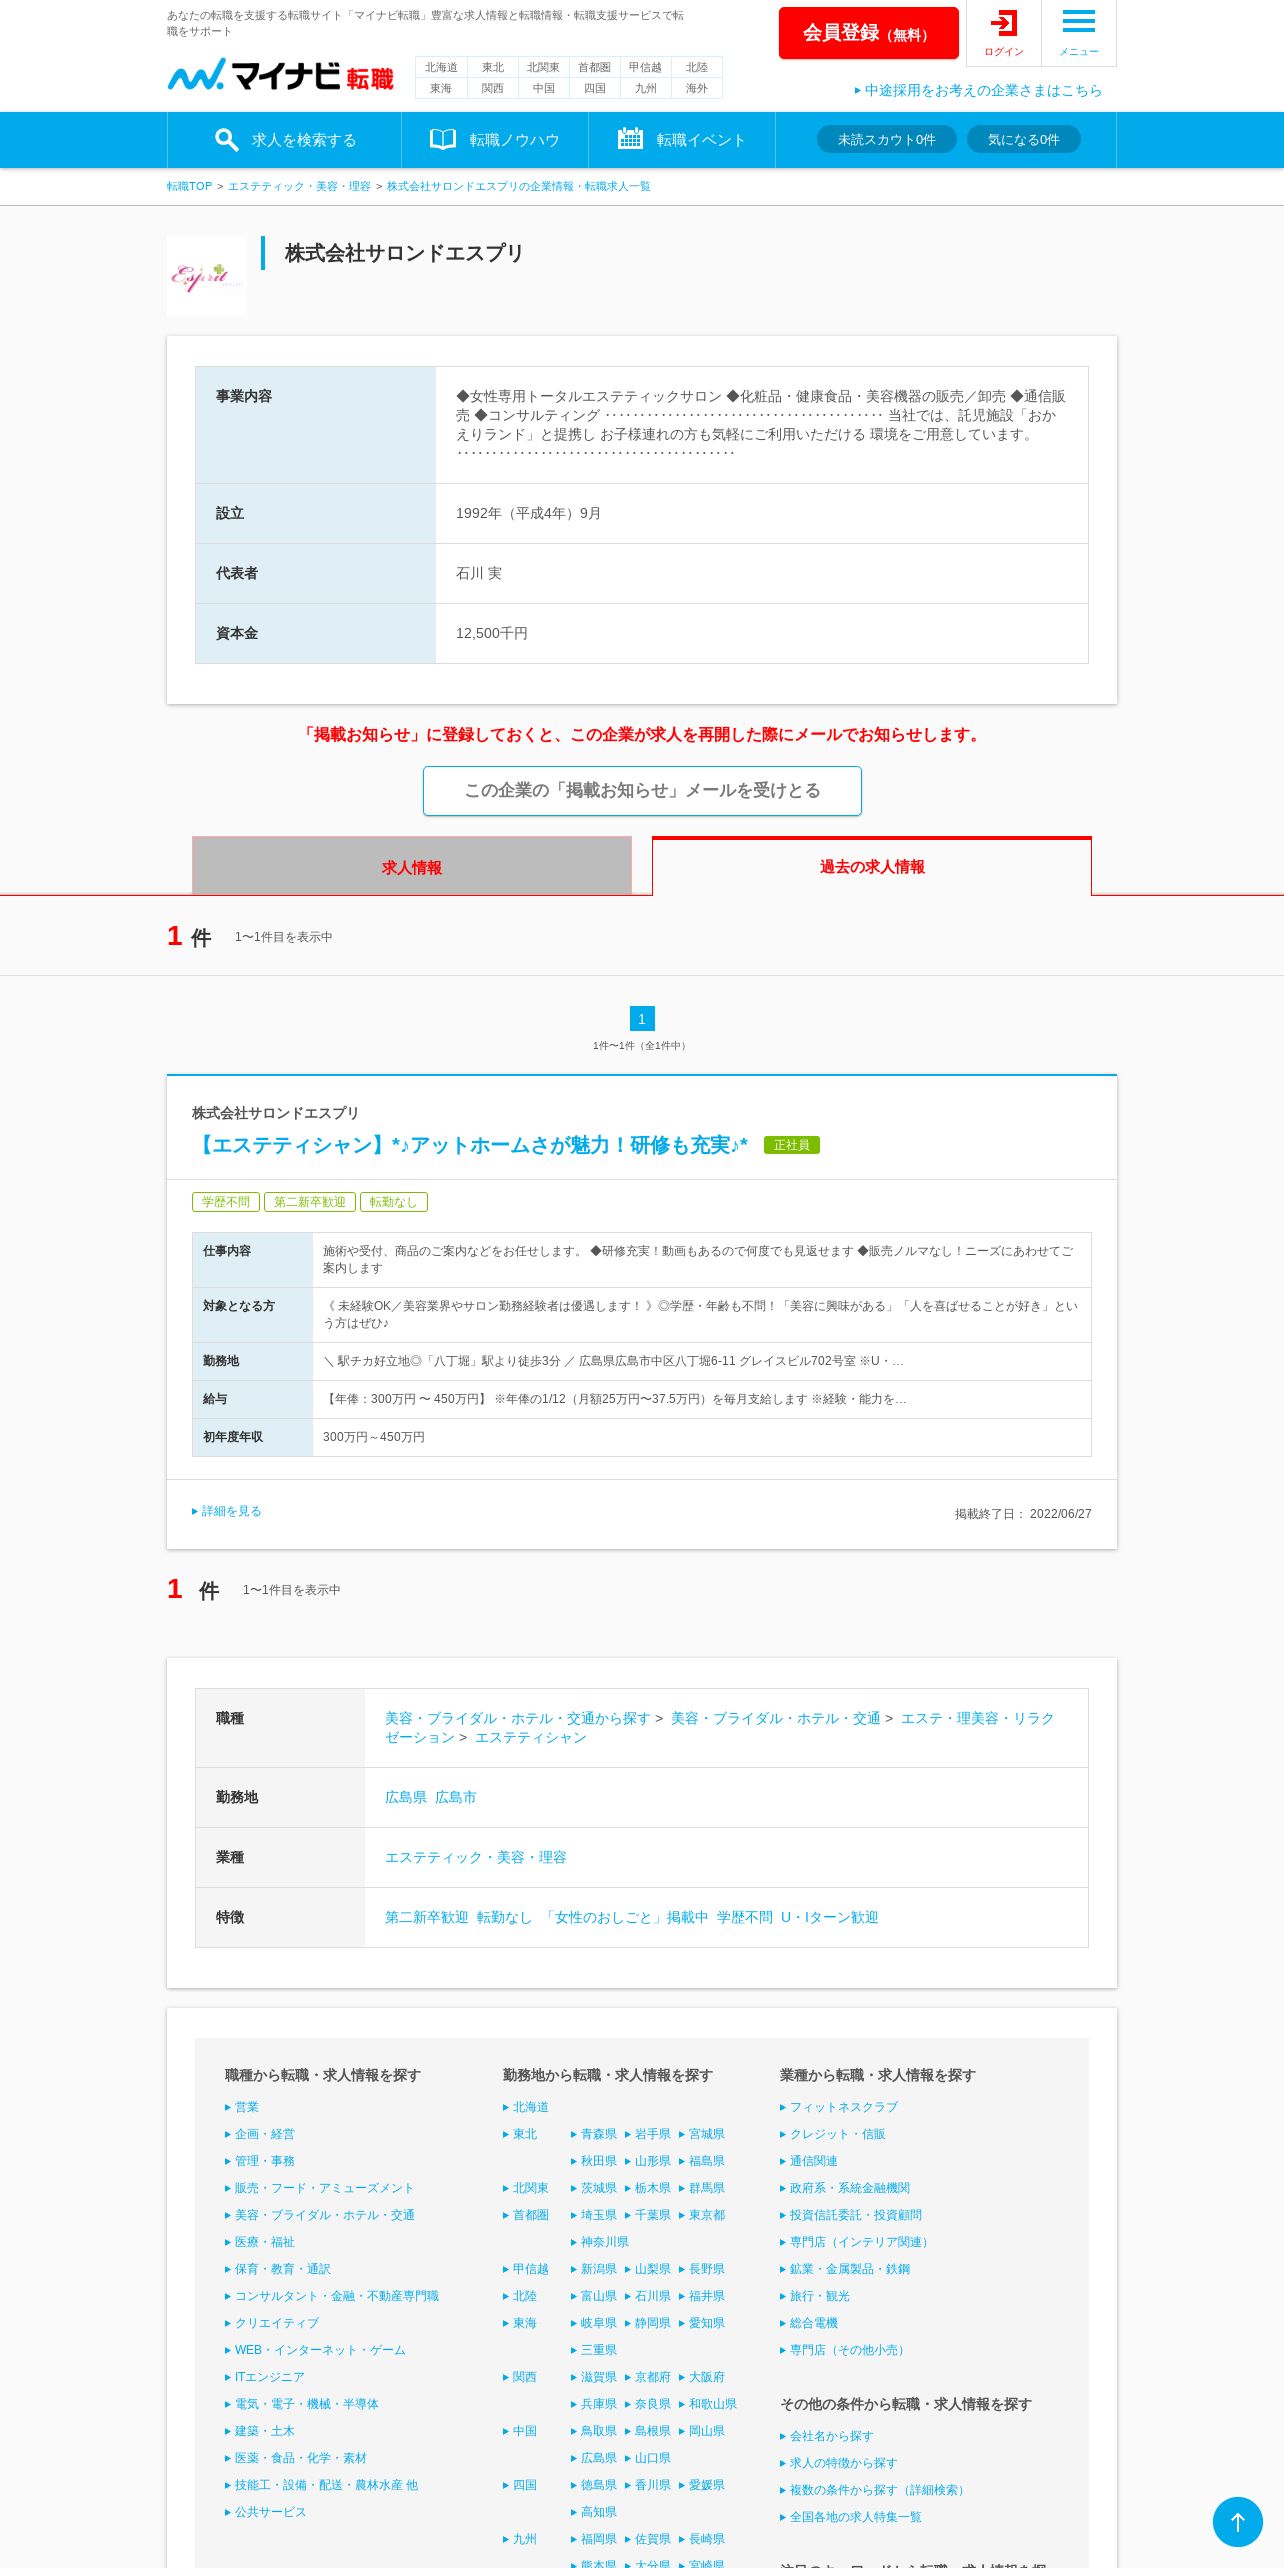Click the 求人を検索する magnifier icon
The image size is (1284, 2568).
[227, 140]
